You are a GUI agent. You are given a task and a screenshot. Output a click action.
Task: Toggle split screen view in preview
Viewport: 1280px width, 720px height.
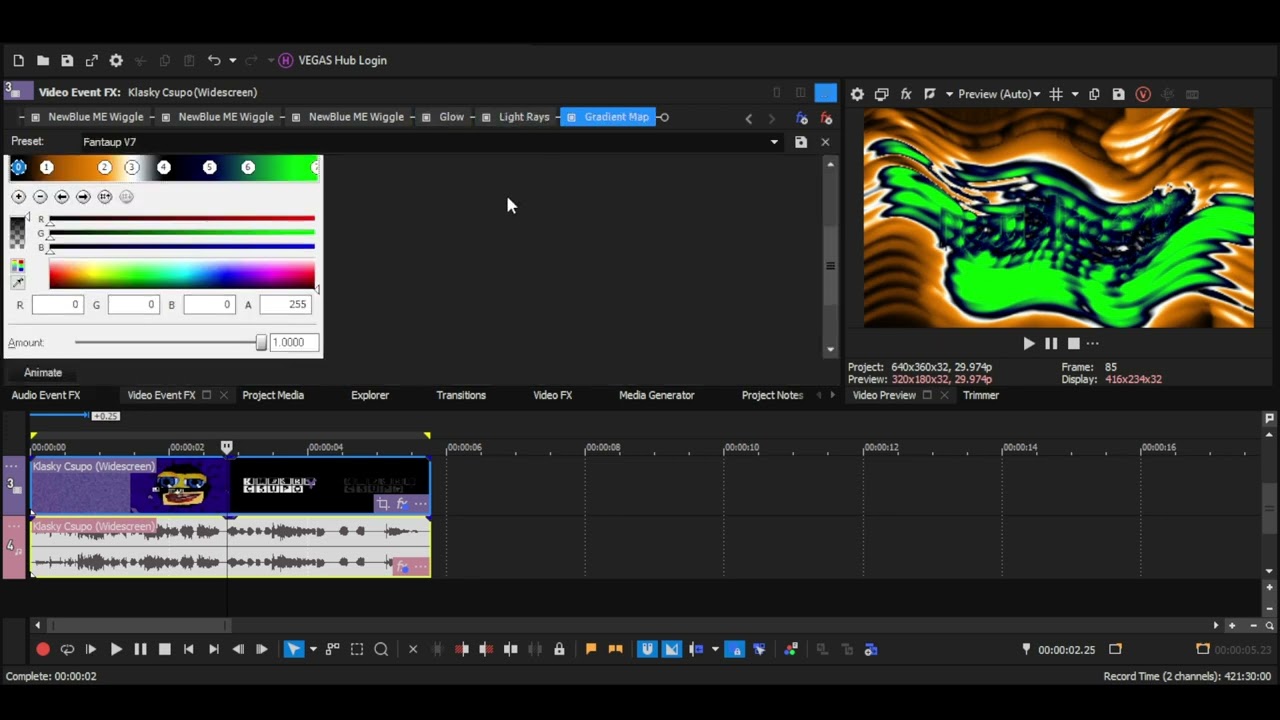point(930,94)
